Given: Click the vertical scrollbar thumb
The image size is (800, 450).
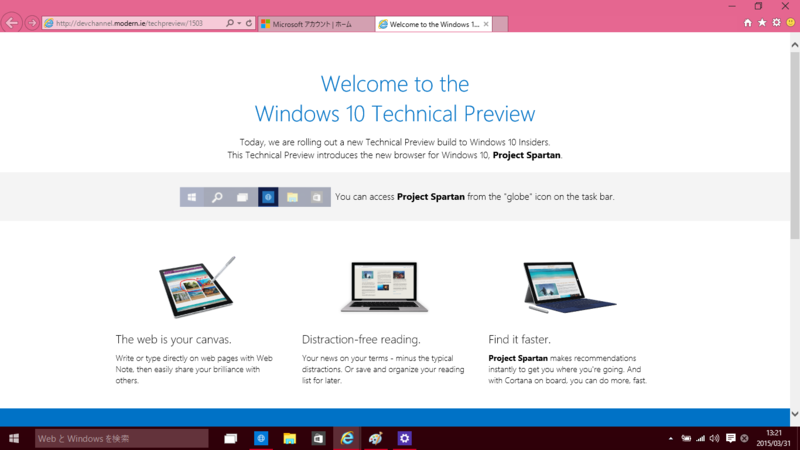Looking at the screenshot, I should [795, 145].
